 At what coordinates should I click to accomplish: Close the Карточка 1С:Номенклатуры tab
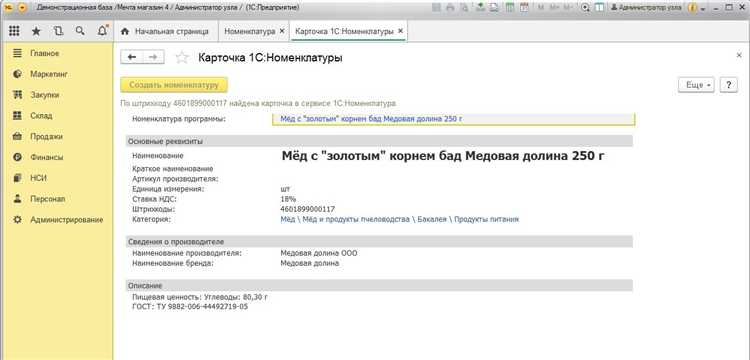point(401,32)
